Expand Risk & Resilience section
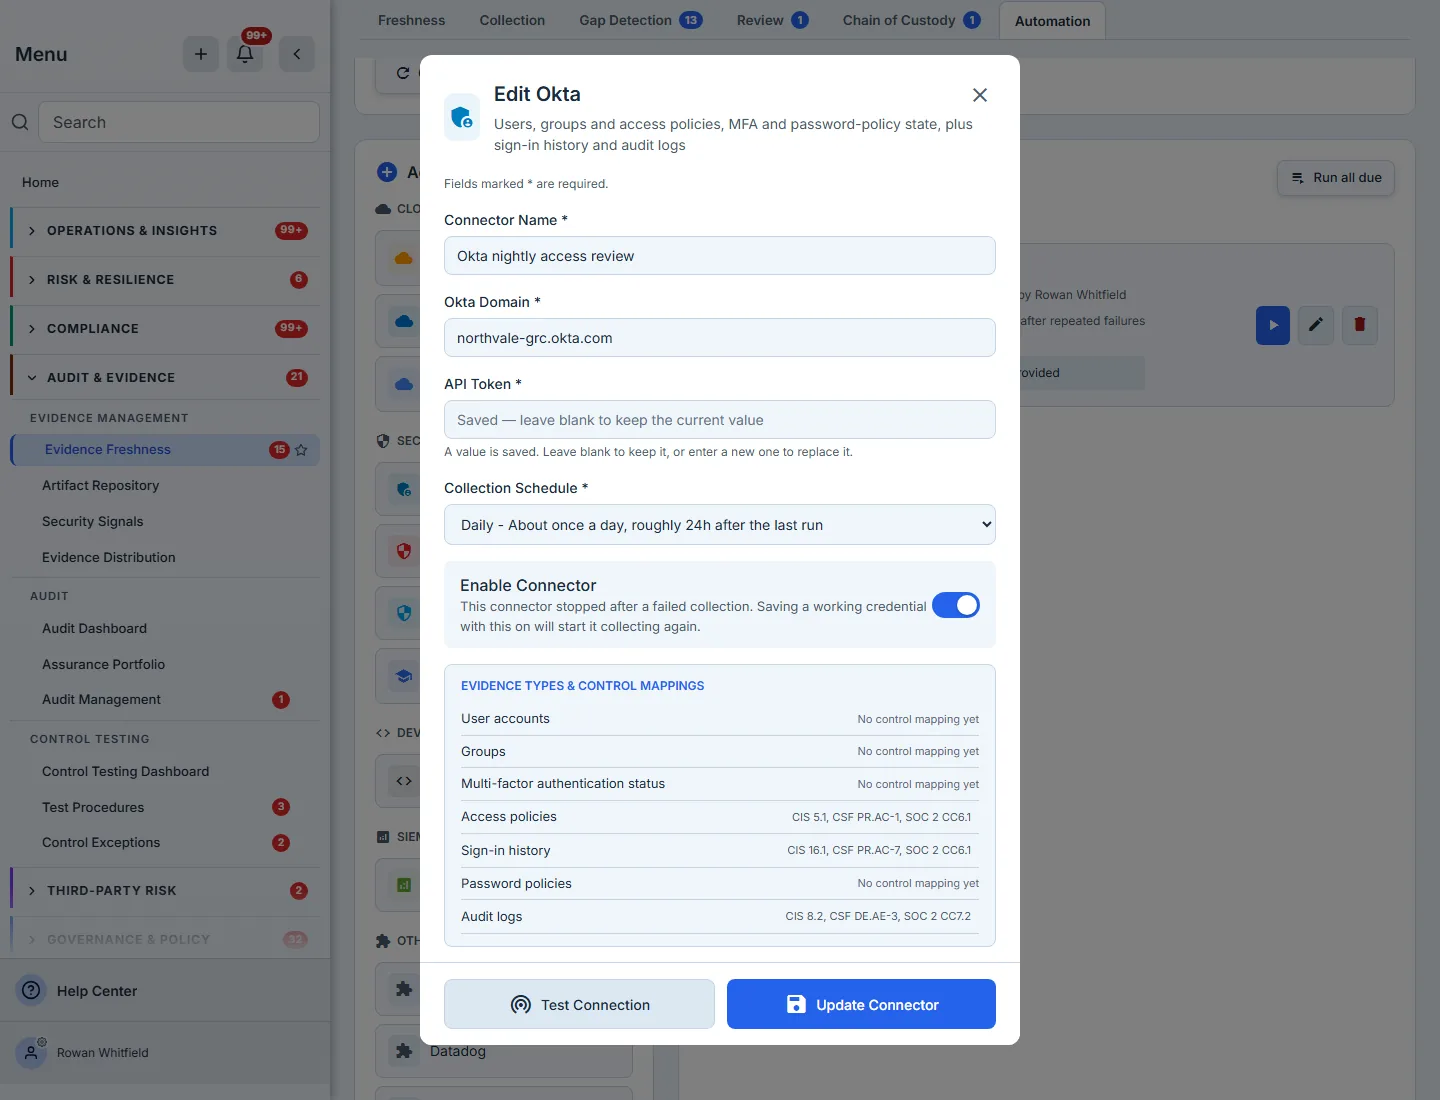Image resolution: width=1440 pixels, height=1100 pixels. pos(165,279)
